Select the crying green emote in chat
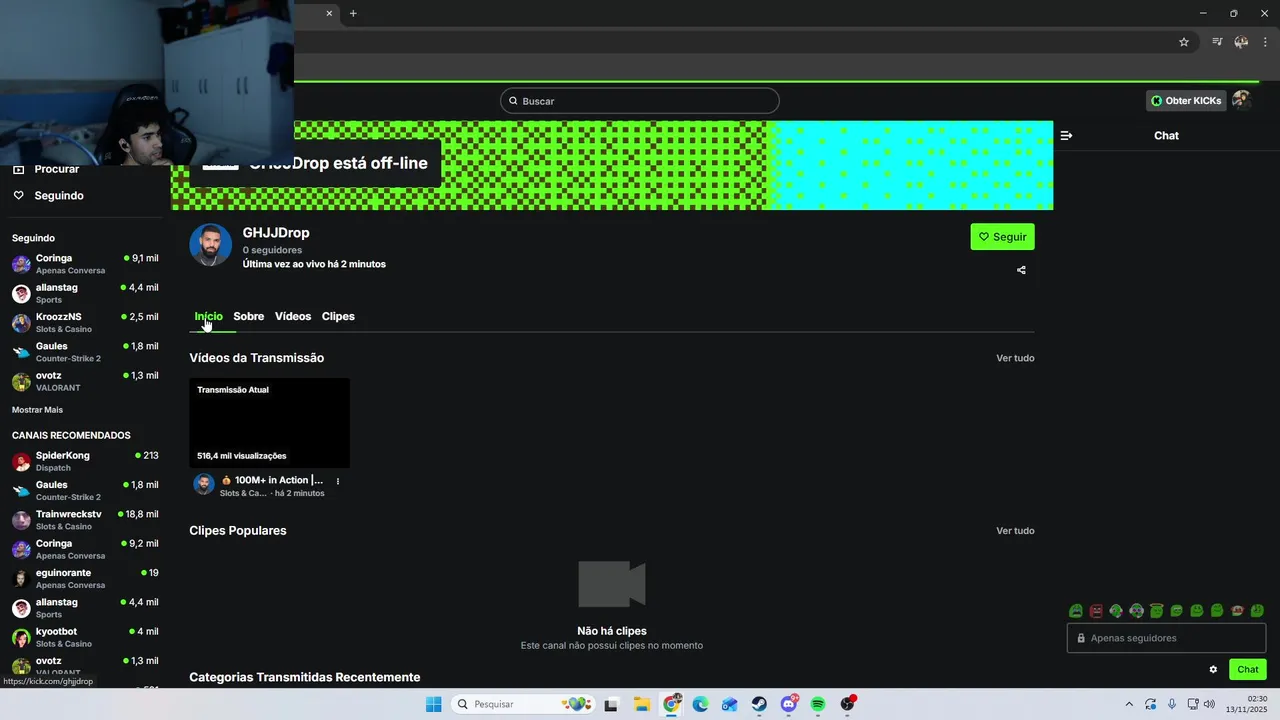Screen dimensions: 1280x720 [1076, 611]
